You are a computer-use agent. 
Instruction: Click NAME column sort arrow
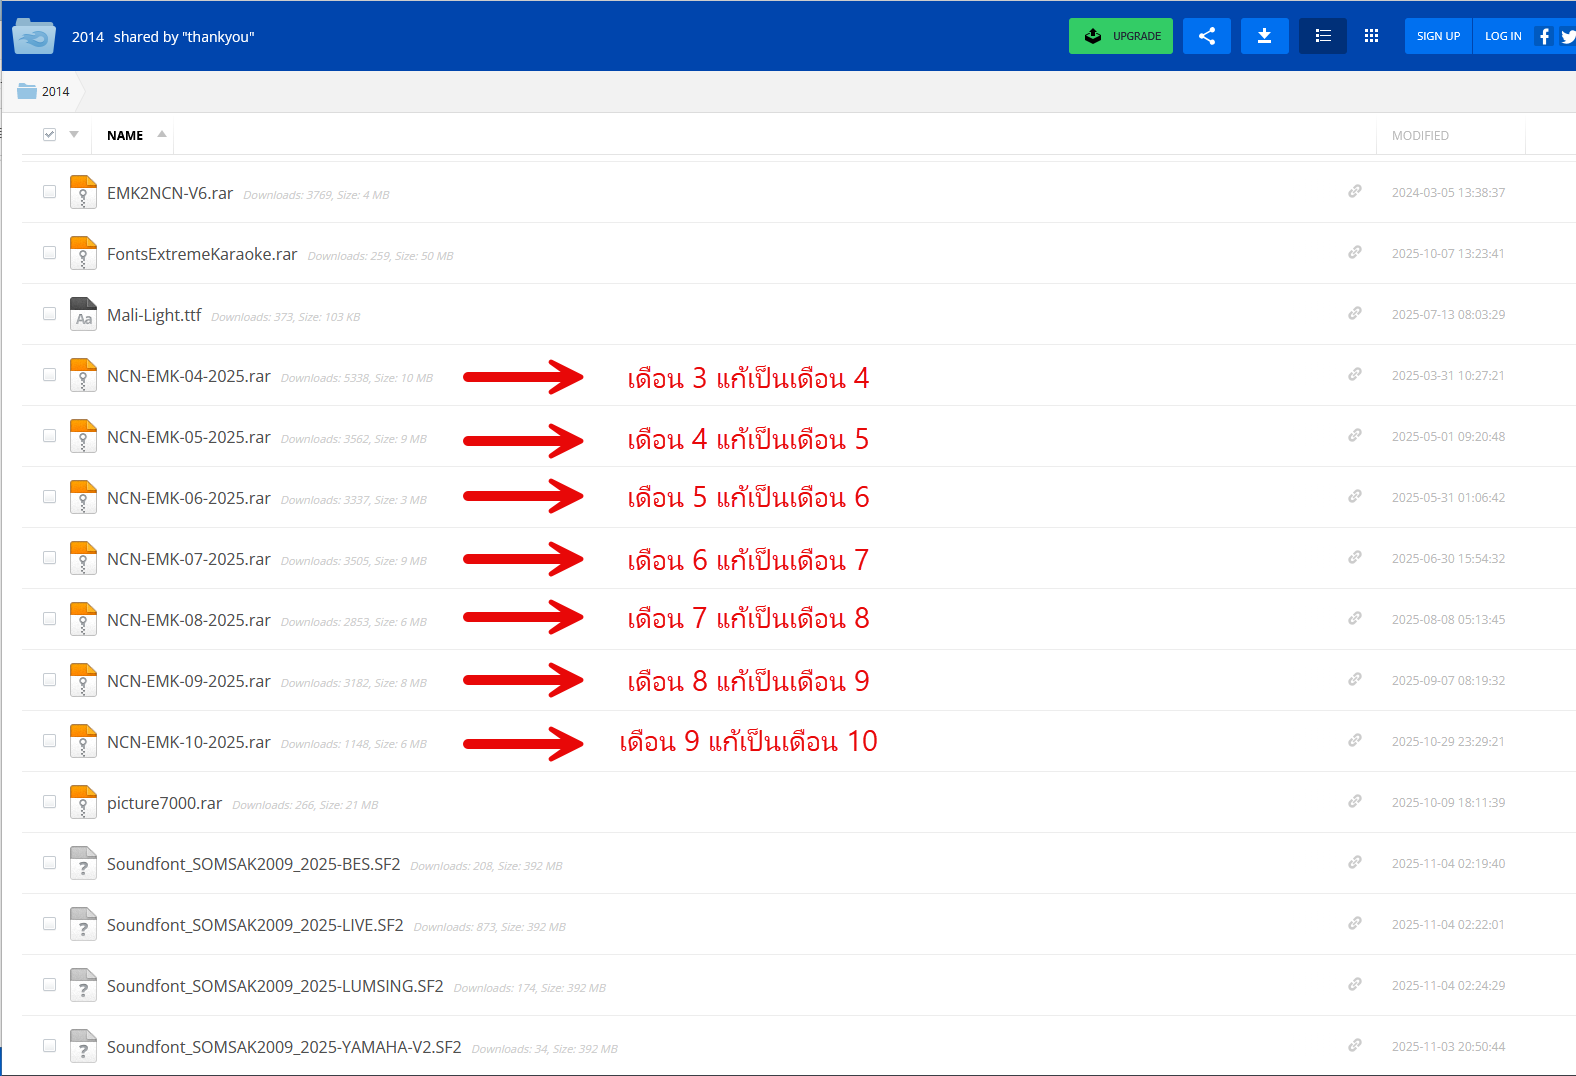click(162, 134)
